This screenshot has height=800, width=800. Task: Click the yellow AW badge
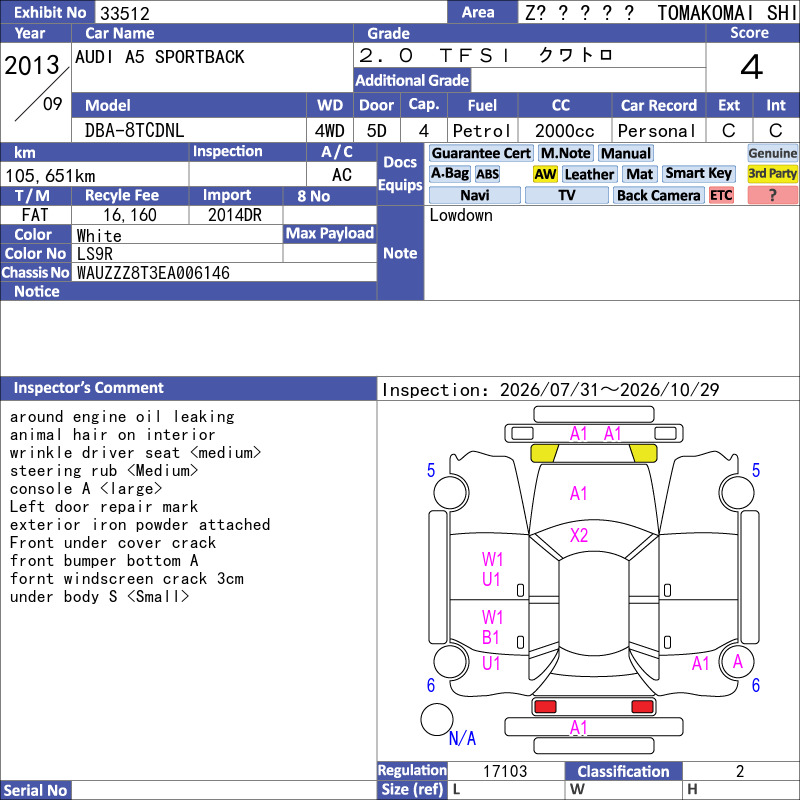pos(545,174)
